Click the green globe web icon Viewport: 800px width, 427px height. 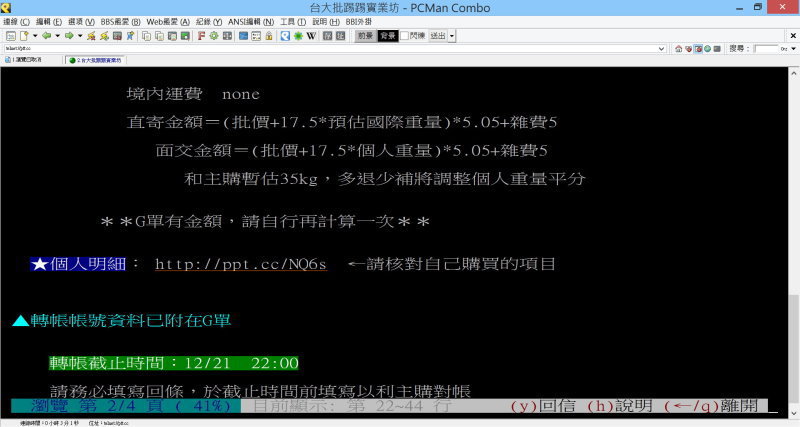pyautogui.click(x=707, y=48)
